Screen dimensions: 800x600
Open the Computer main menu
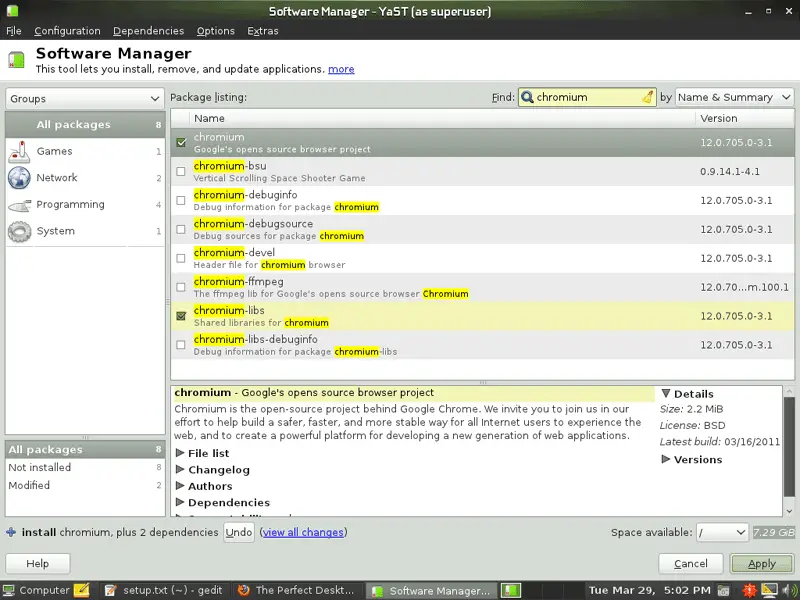(37, 590)
